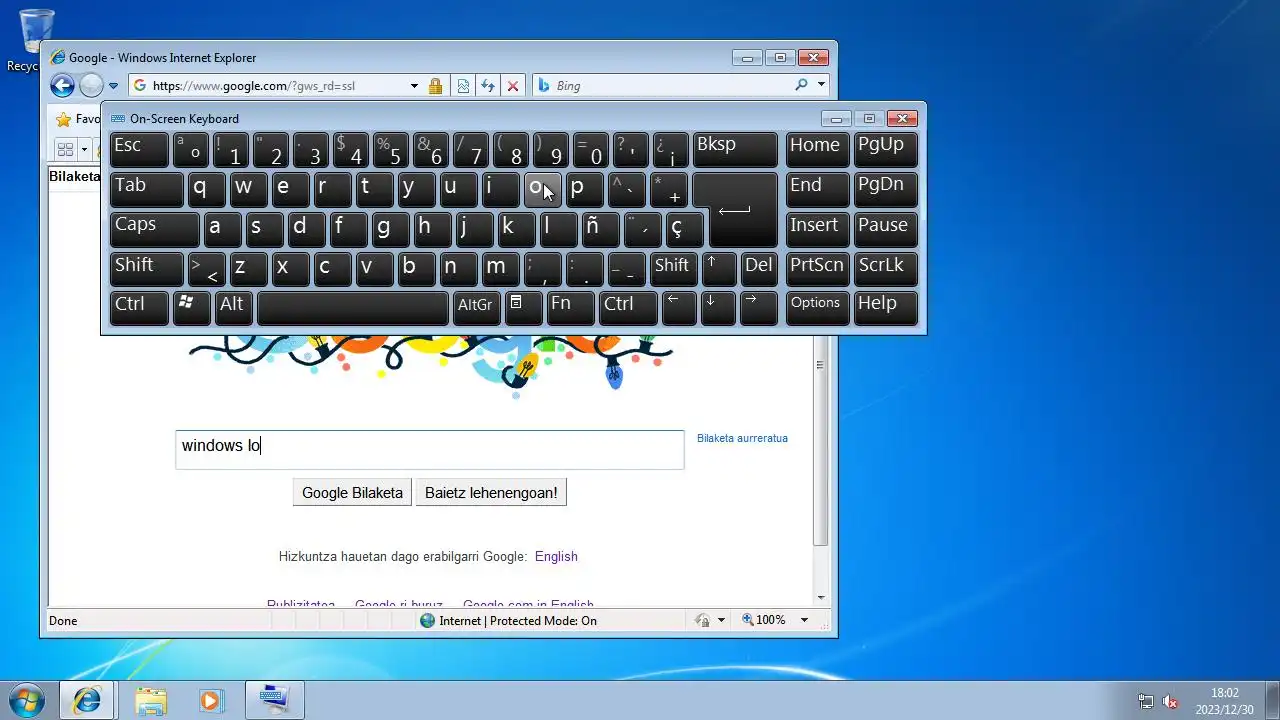
Task: Click the Favorites star icon
Action: point(63,120)
